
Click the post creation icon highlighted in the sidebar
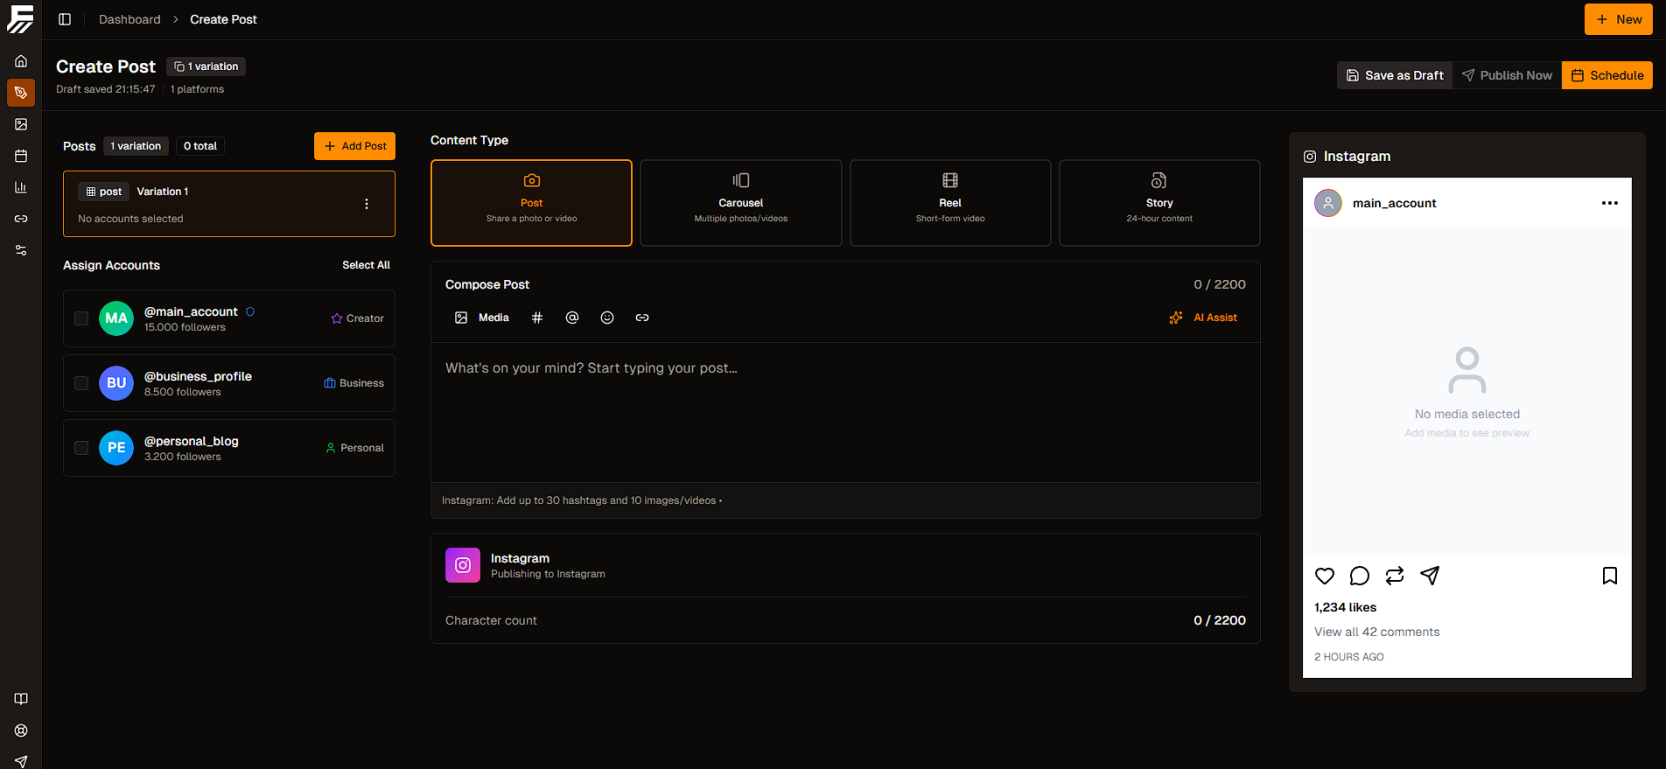(21, 93)
